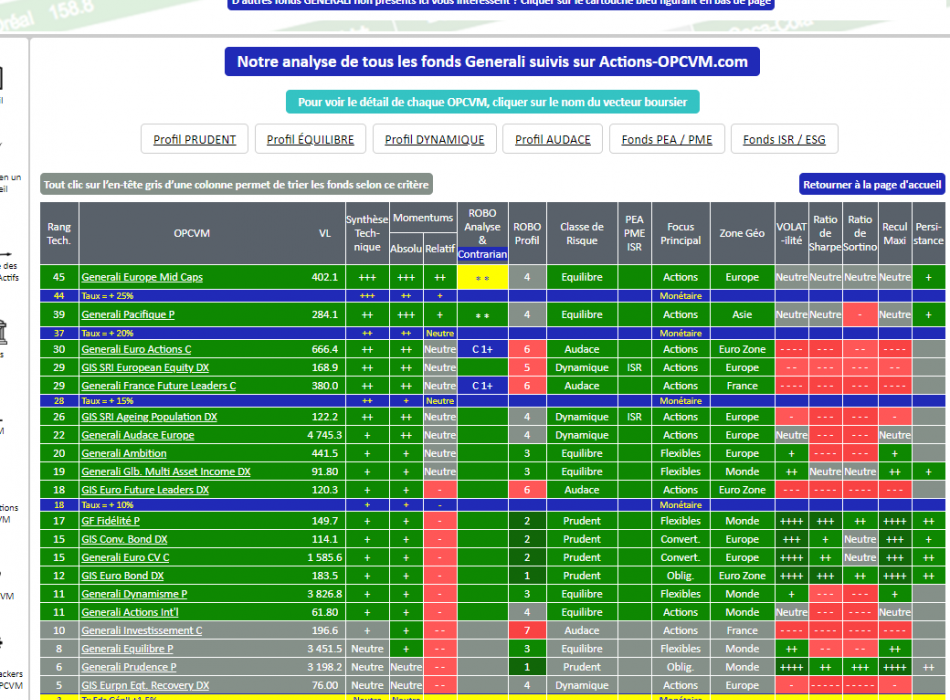Open the Profil DYNAMIQUE filter
The image size is (950, 700).
[434, 139]
